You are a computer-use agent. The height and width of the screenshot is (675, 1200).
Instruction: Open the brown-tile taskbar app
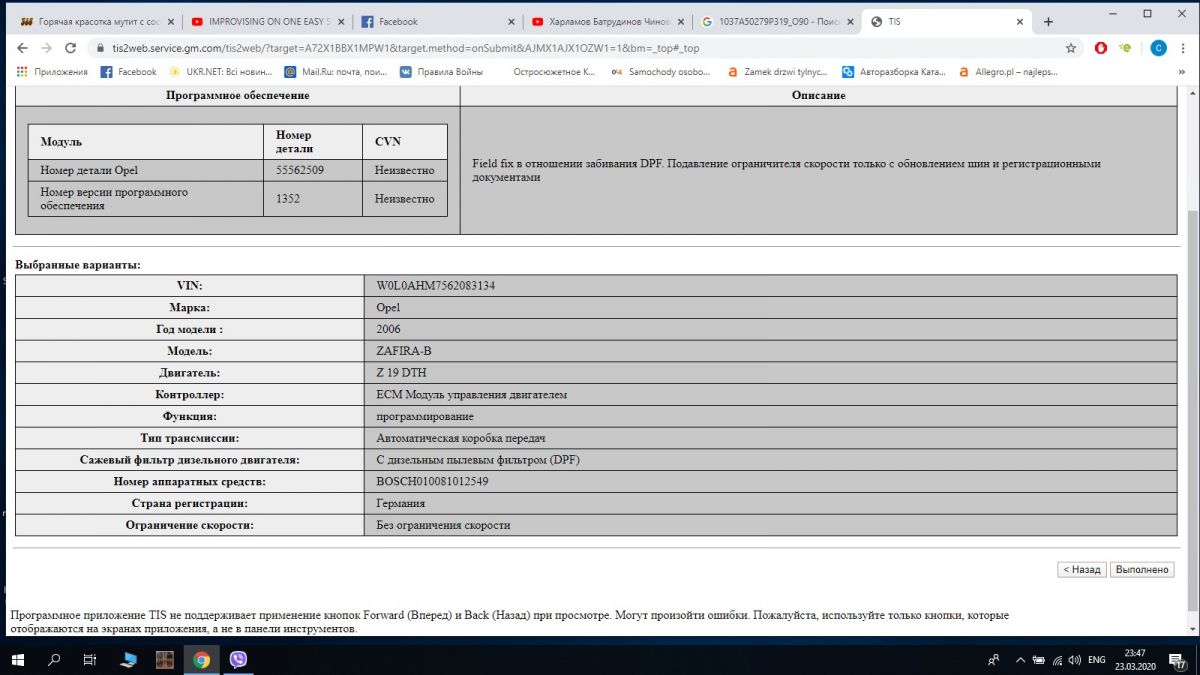point(165,659)
